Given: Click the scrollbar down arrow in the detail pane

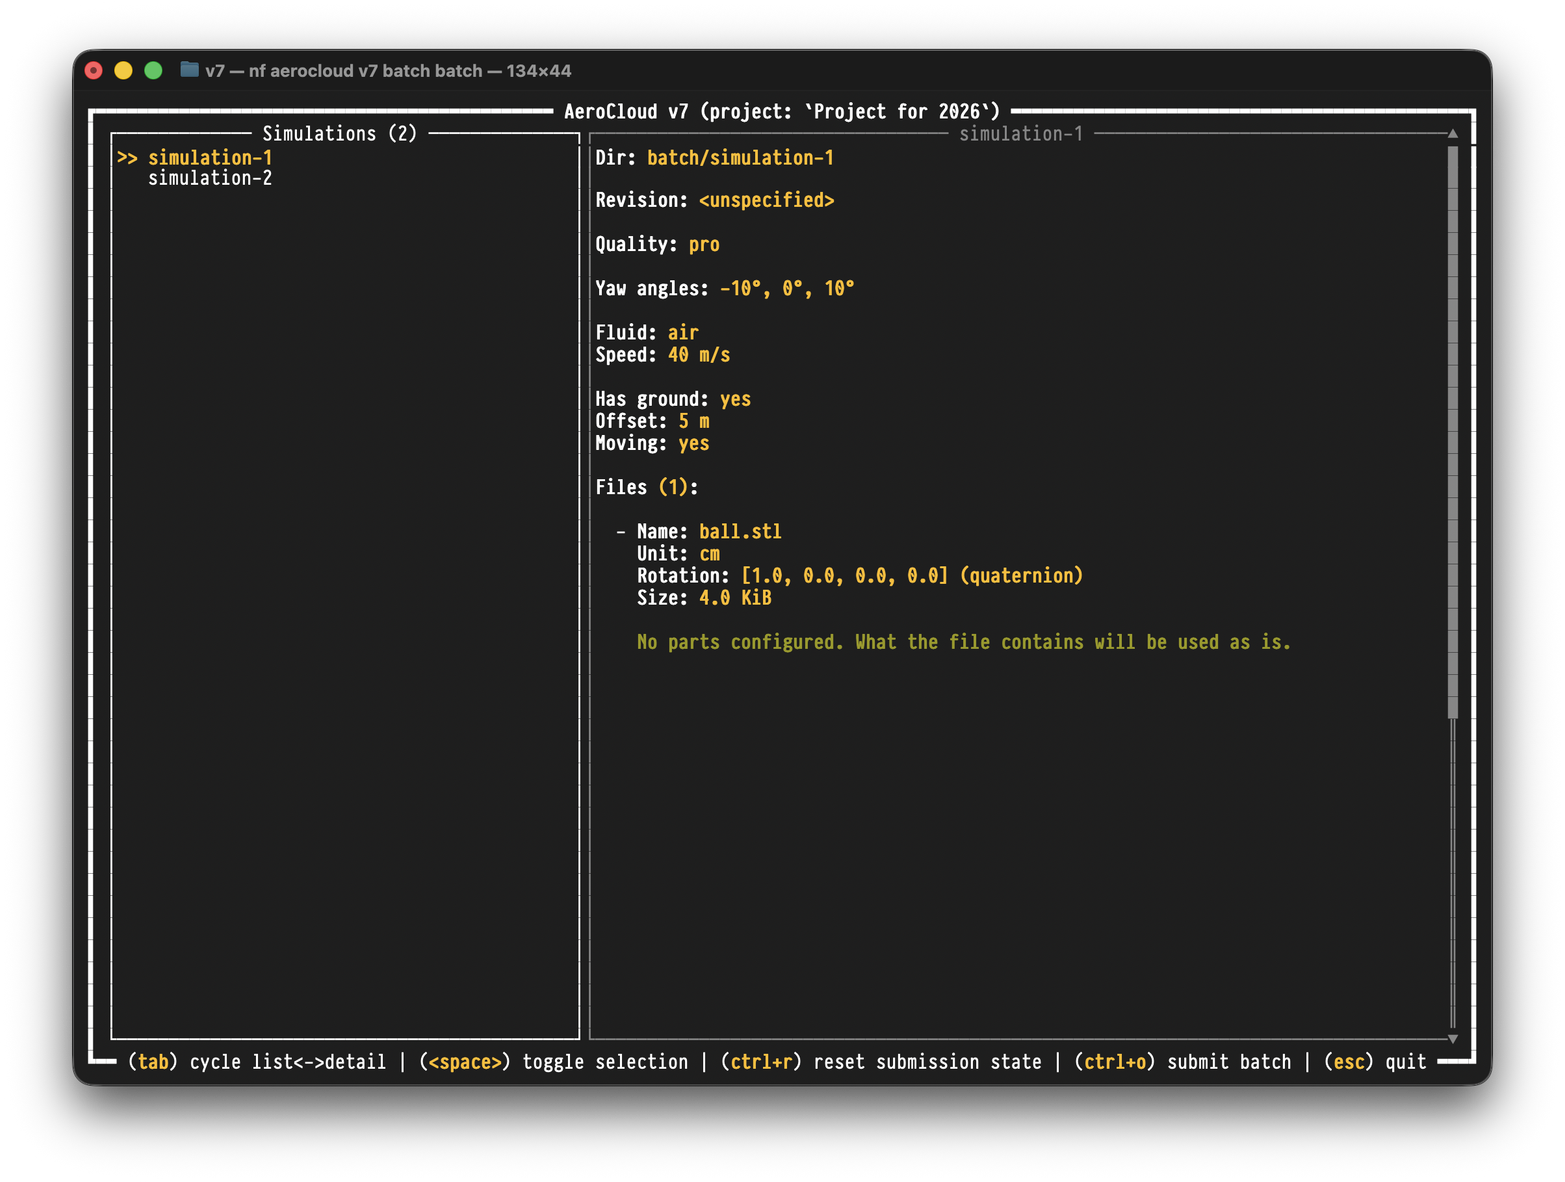Looking at the screenshot, I should click(1452, 1039).
